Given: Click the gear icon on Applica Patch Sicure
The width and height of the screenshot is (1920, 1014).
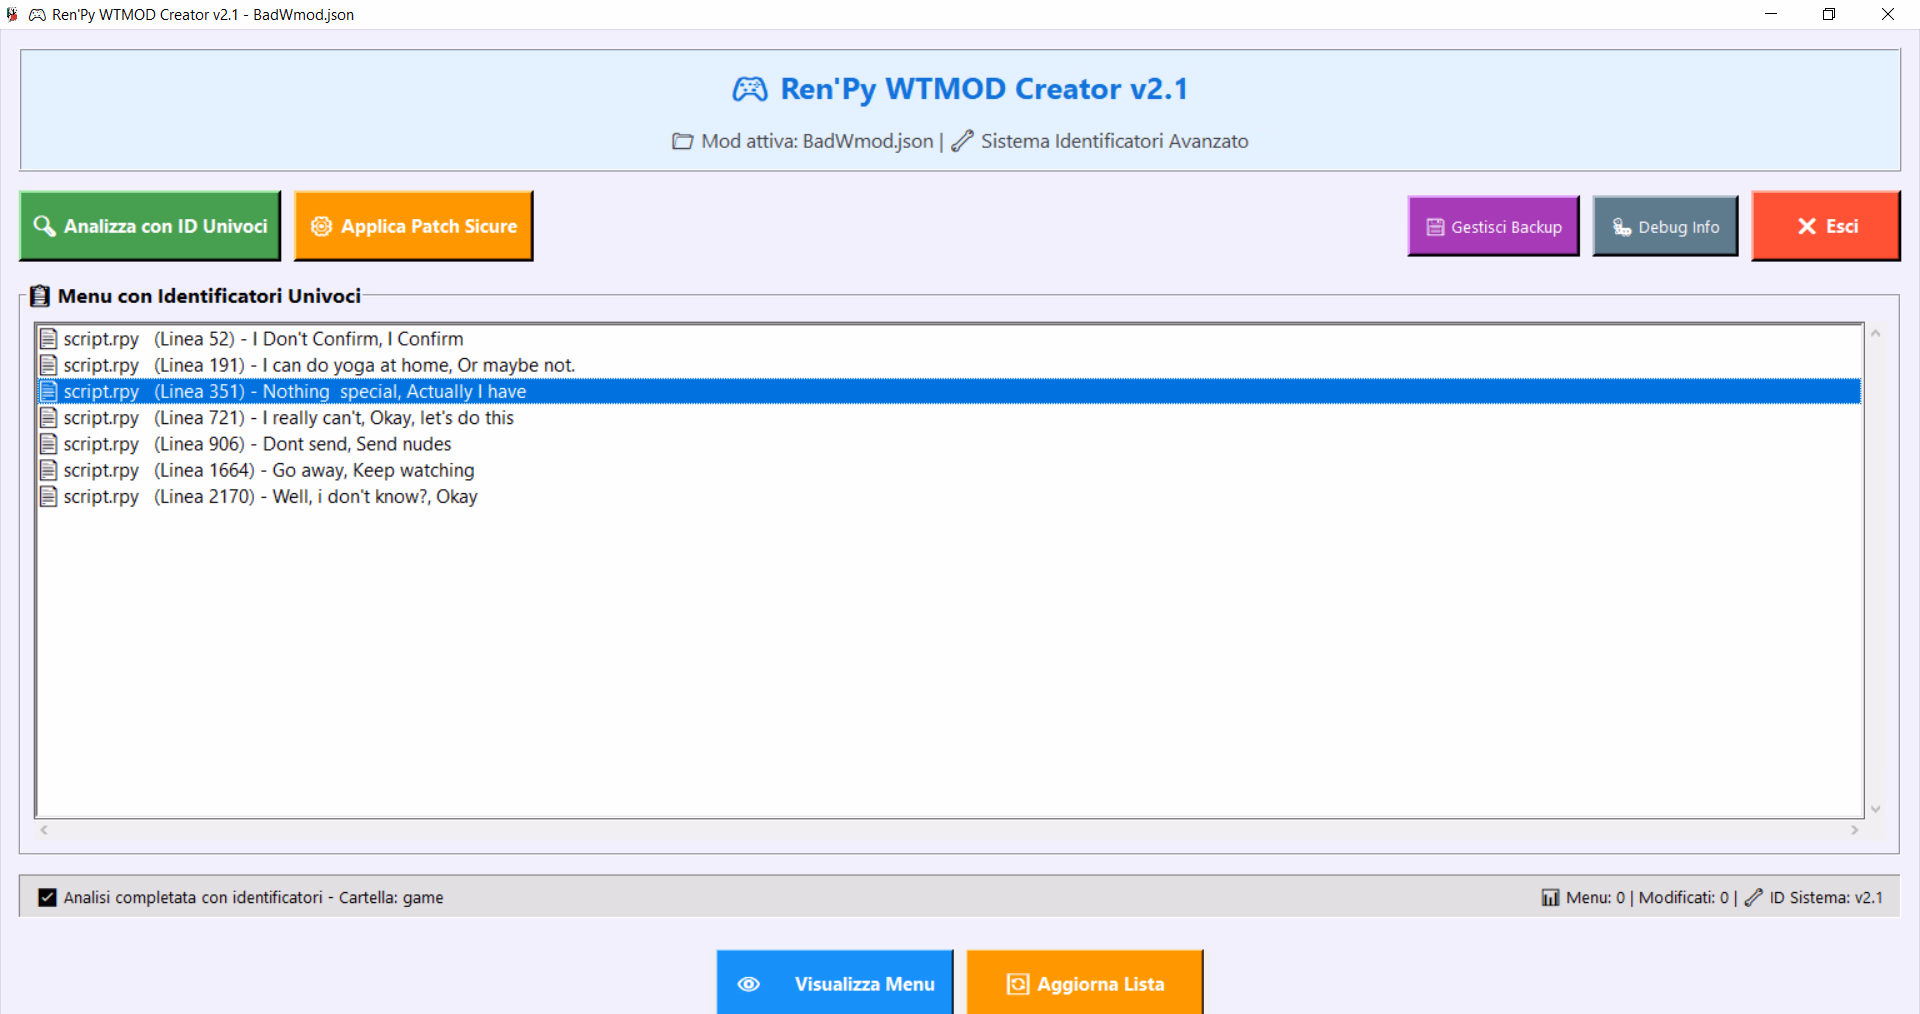Looking at the screenshot, I should point(321,226).
